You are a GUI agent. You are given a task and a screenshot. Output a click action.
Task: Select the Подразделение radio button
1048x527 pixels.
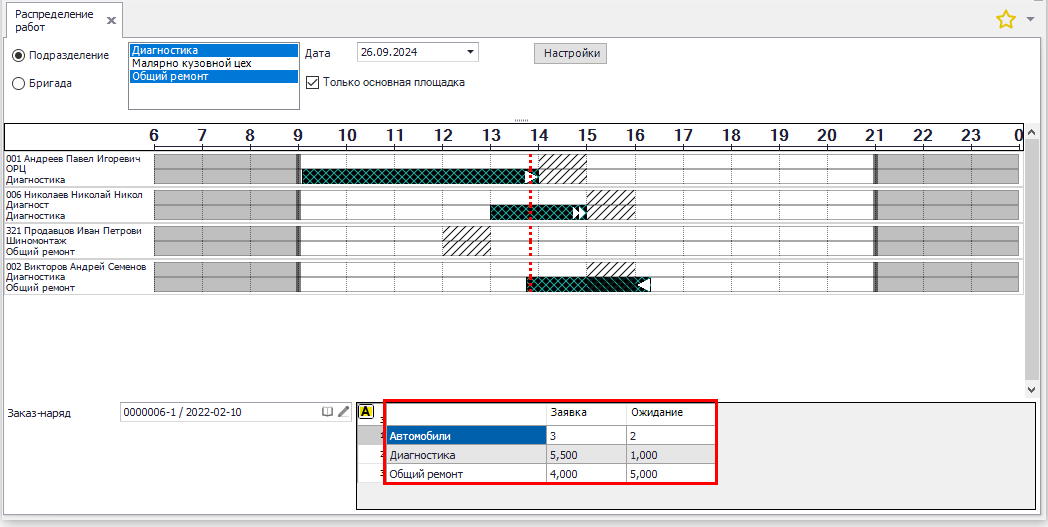pyautogui.click(x=18, y=55)
